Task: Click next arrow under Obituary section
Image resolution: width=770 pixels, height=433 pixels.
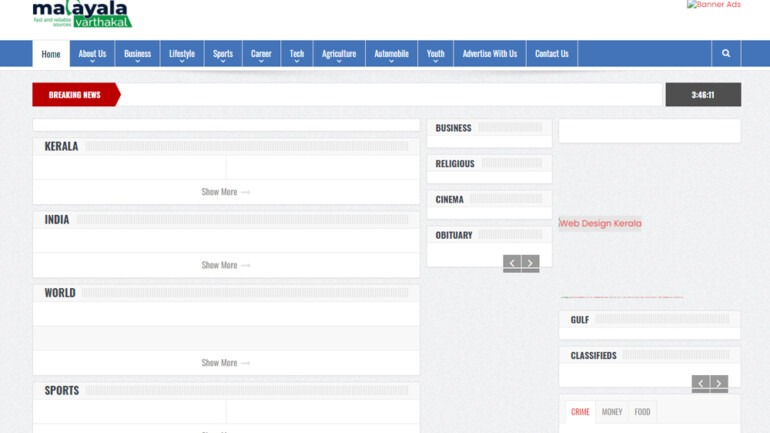Action: point(530,263)
